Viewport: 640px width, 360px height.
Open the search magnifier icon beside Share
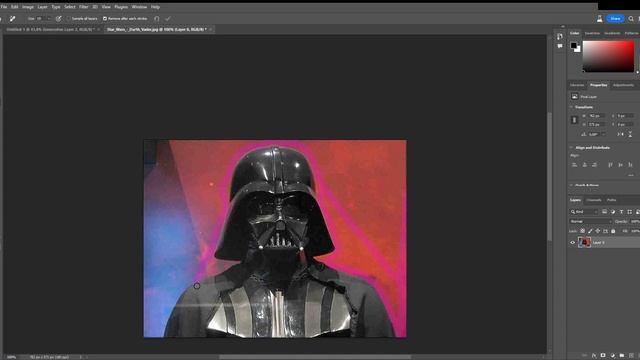pyautogui.click(x=631, y=19)
